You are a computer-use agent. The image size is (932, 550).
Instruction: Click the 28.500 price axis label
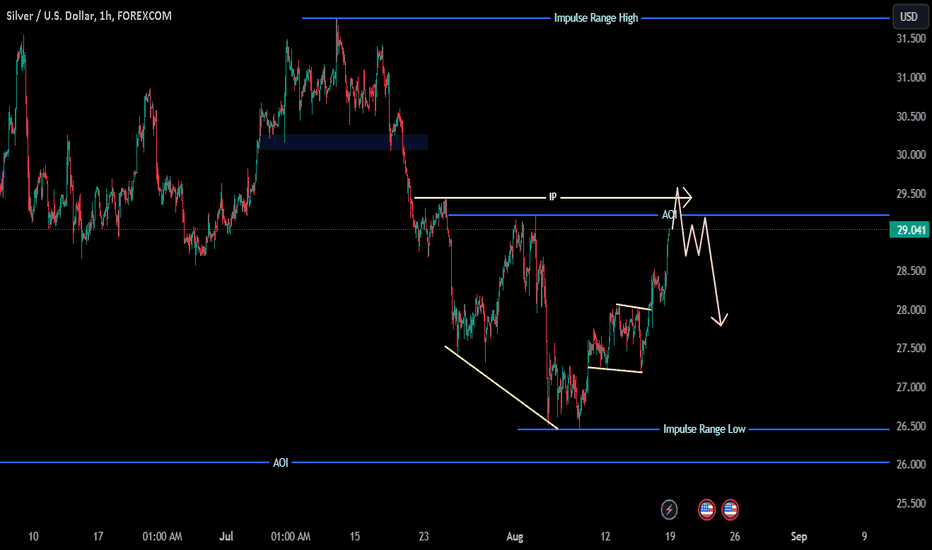910,271
